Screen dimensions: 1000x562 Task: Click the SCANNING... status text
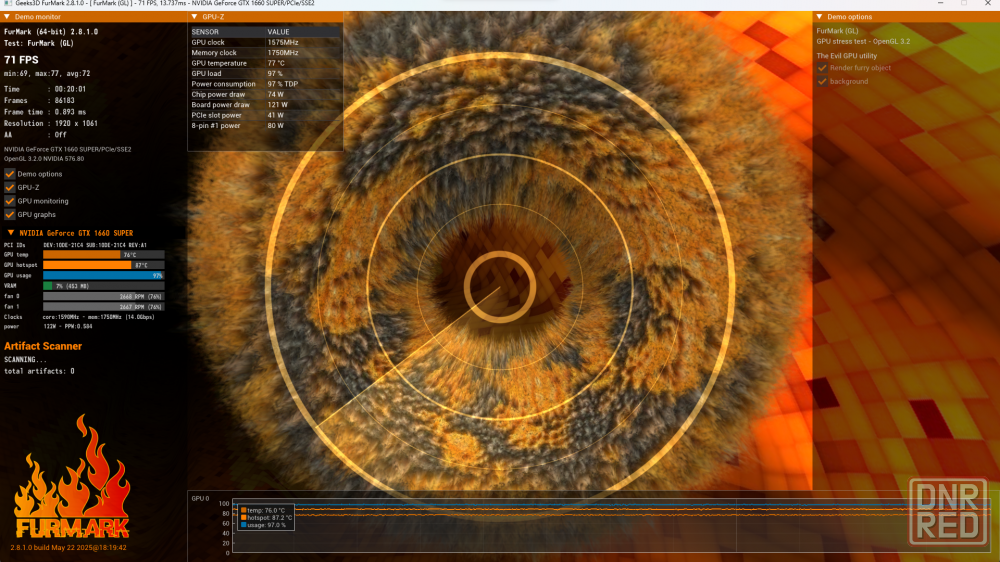(25, 360)
